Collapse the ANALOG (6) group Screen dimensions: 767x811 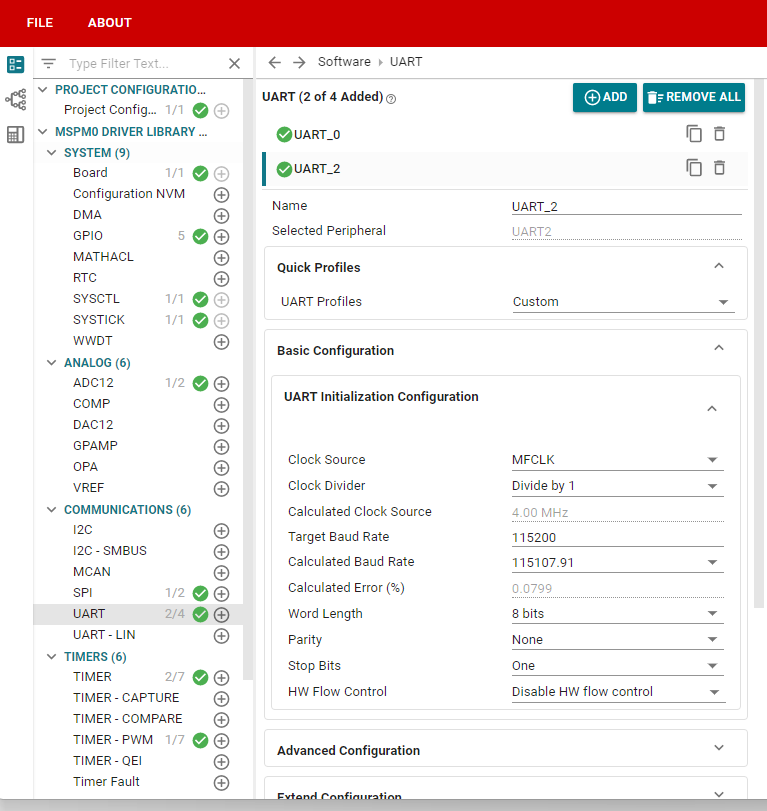point(52,363)
